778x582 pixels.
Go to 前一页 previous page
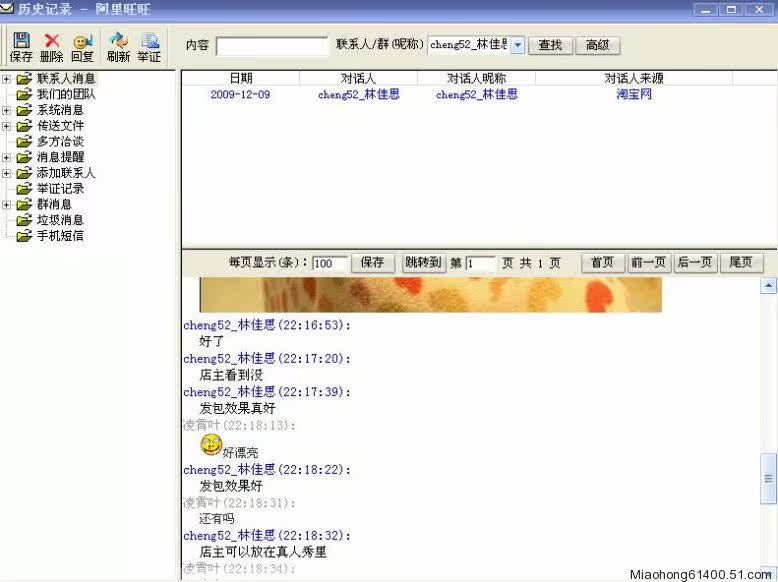pos(648,262)
